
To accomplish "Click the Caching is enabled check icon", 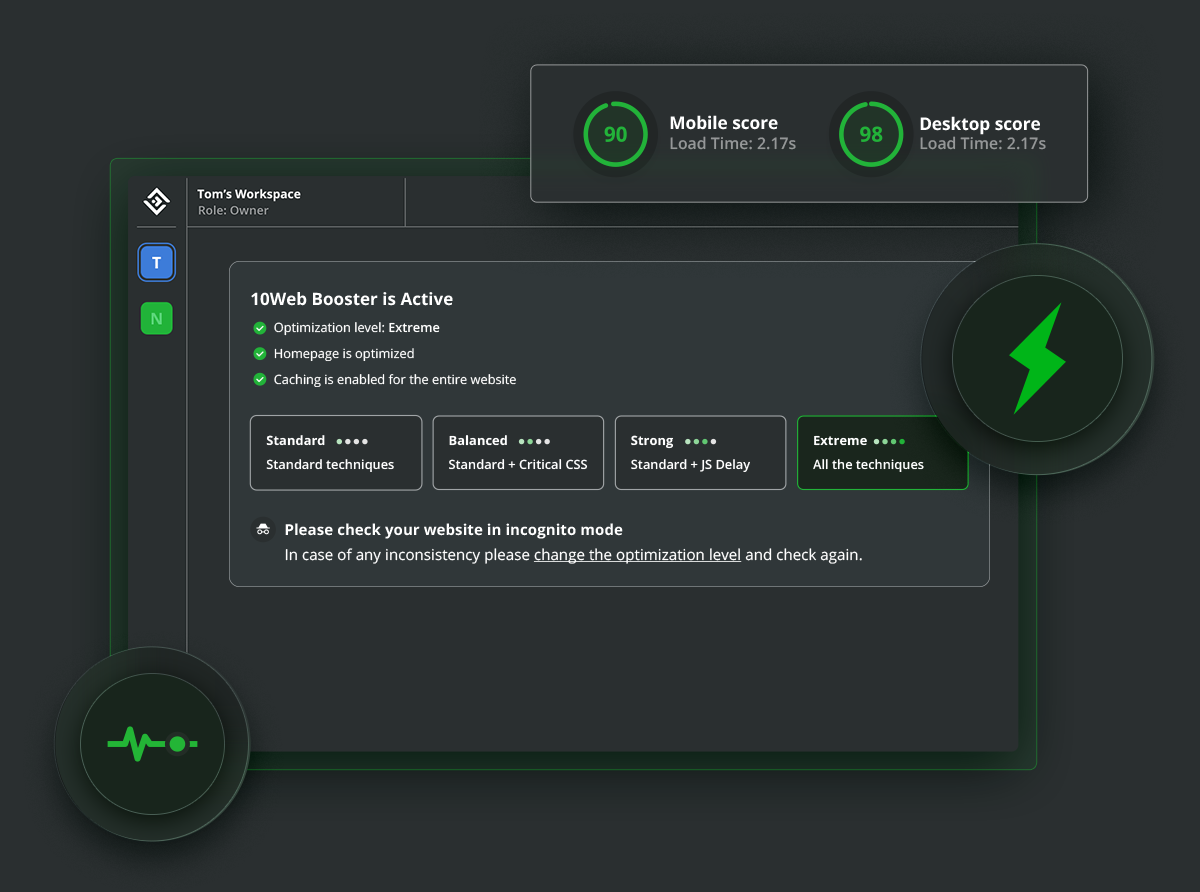I will [260, 380].
